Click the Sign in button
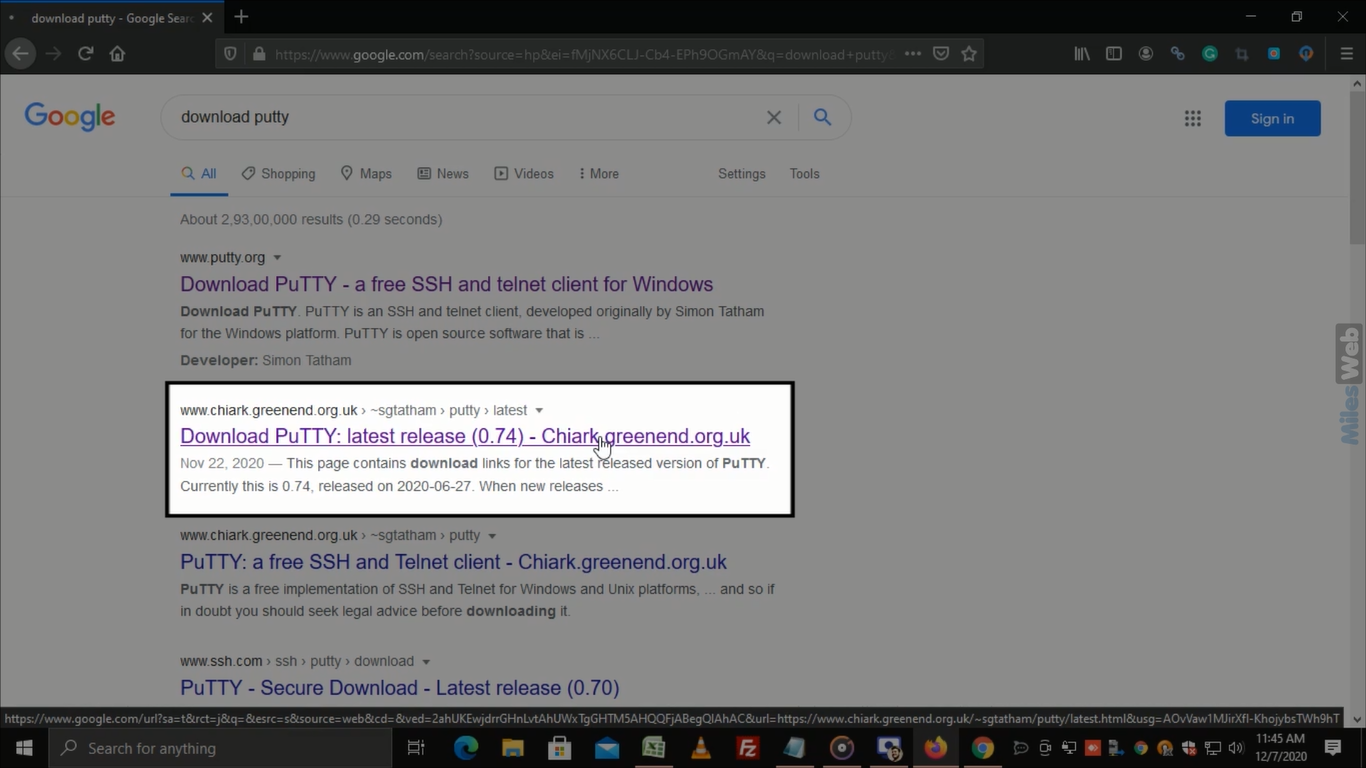1366x768 pixels. tap(1272, 118)
